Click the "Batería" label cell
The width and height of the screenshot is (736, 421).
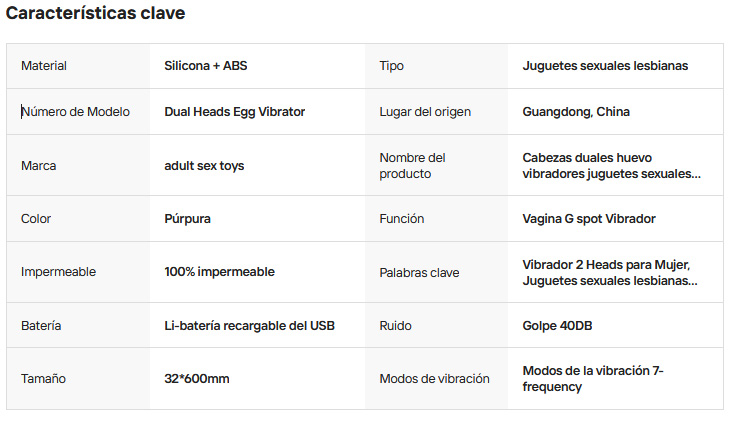point(41,325)
